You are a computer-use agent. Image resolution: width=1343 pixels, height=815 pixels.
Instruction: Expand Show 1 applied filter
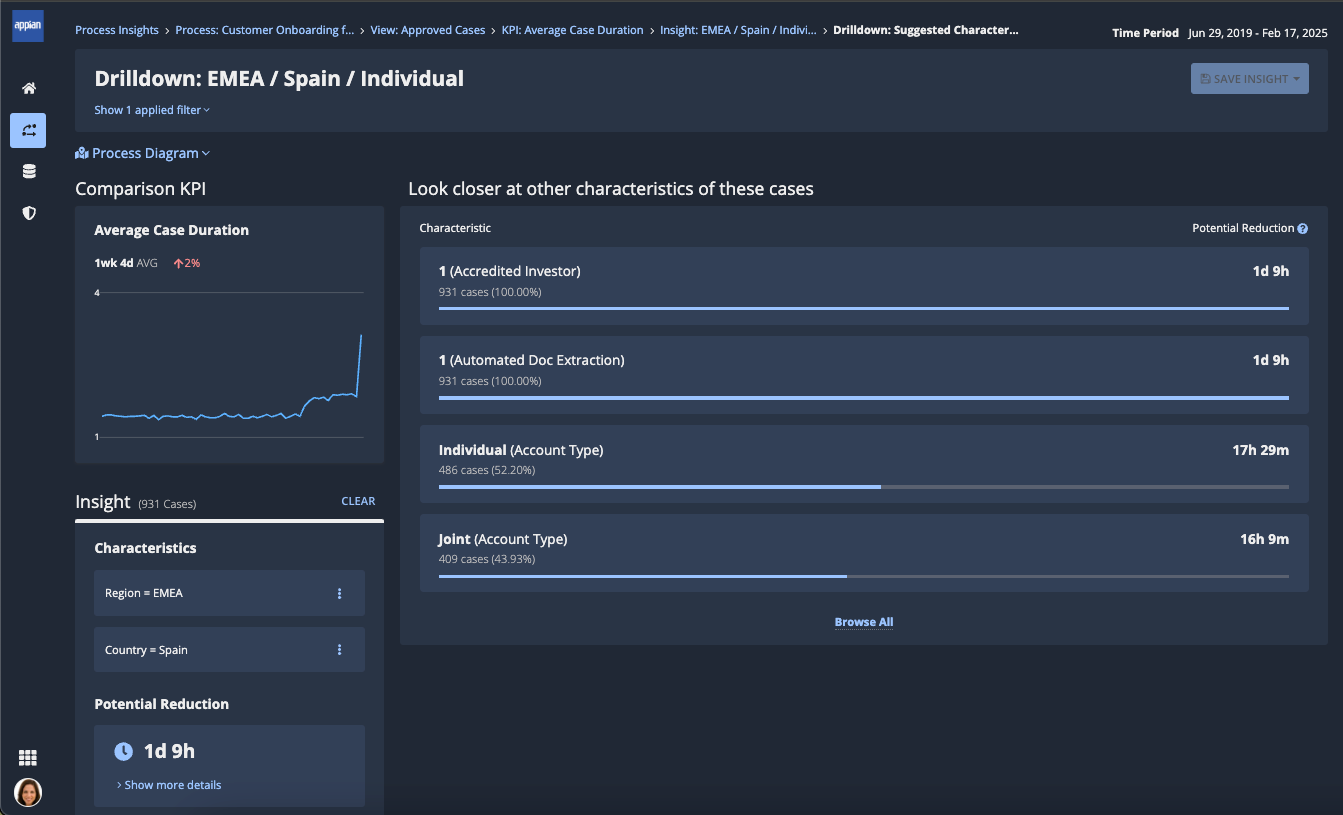pyautogui.click(x=152, y=110)
